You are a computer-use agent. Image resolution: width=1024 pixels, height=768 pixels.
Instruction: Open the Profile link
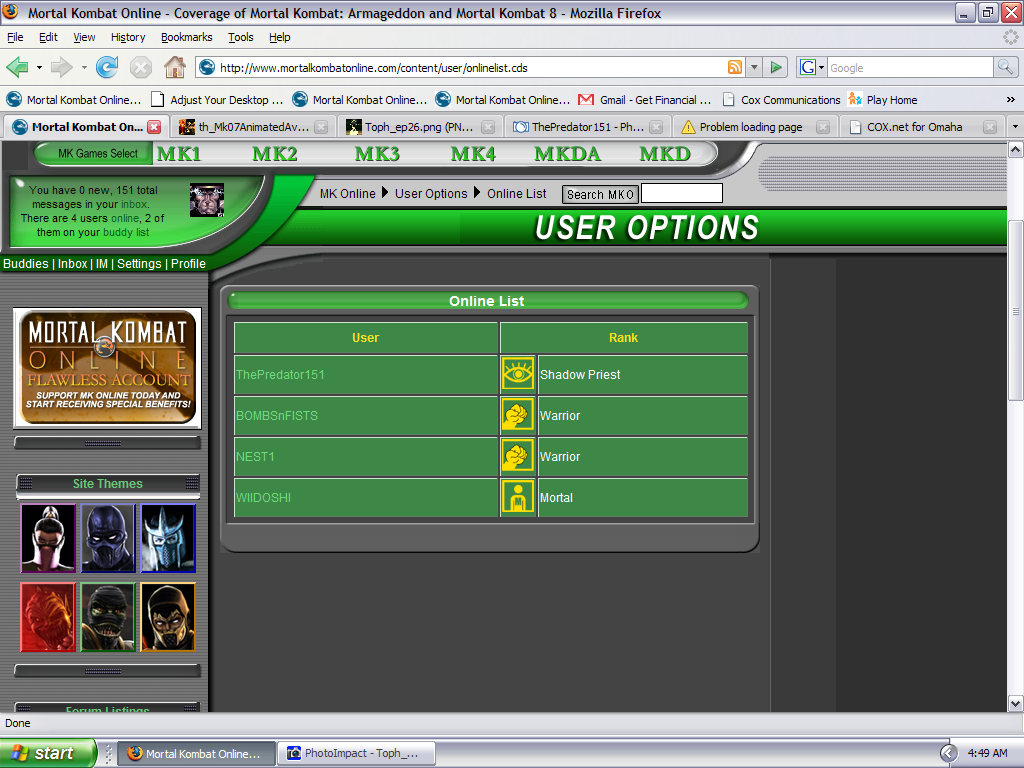(188, 264)
